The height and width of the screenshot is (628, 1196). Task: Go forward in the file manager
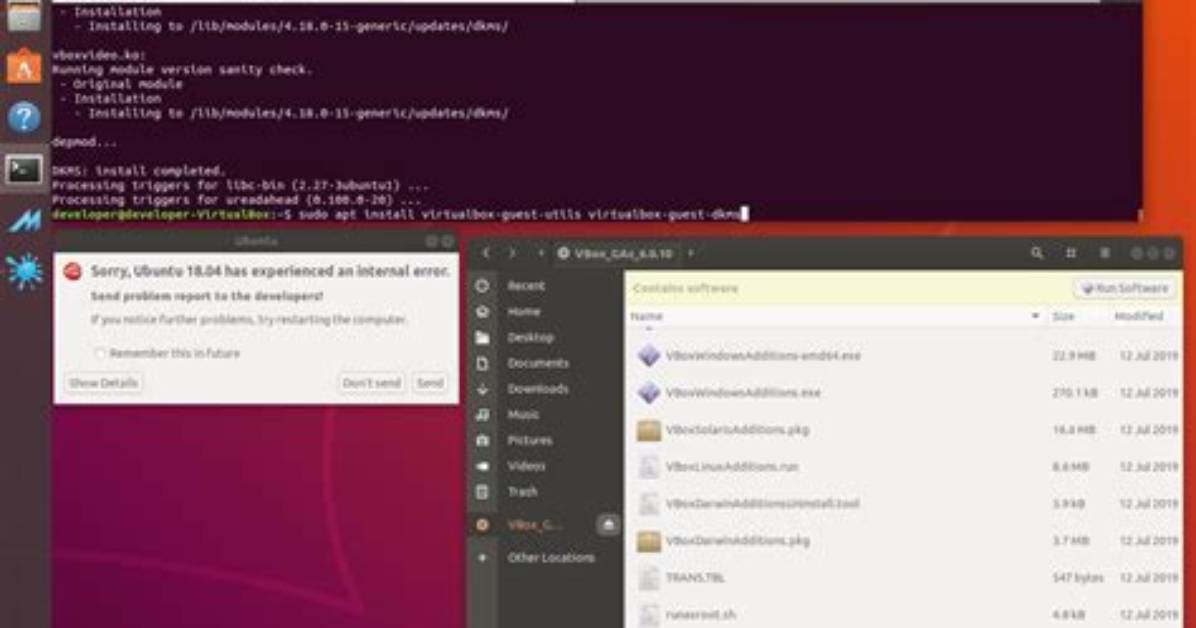coord(513,253)
